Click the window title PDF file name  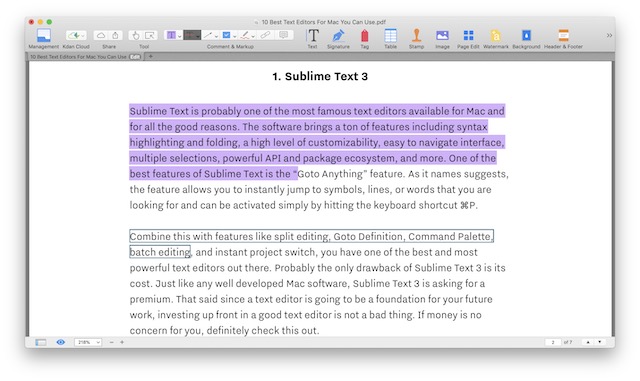pyautogui.click(x=323, y=22)
